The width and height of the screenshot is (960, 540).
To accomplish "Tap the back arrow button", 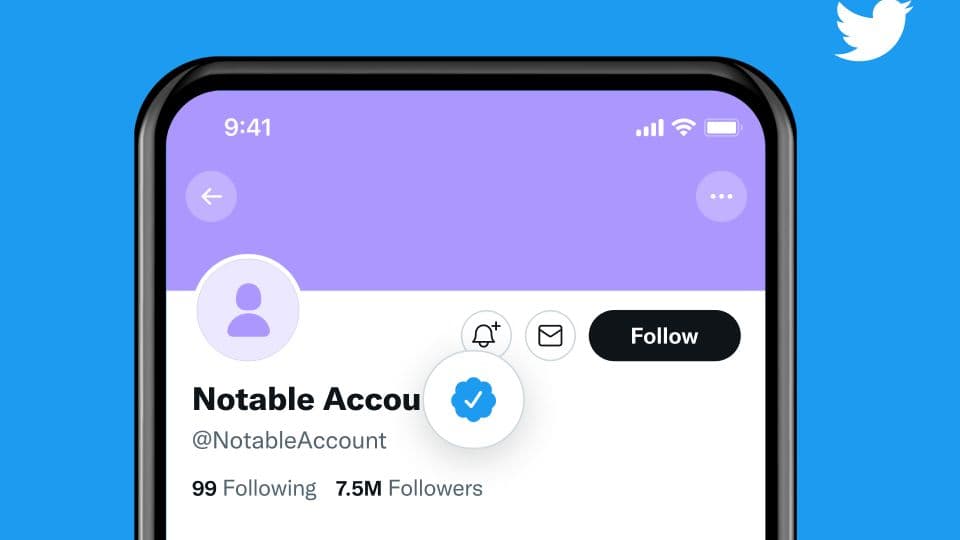I will (211, 197).
